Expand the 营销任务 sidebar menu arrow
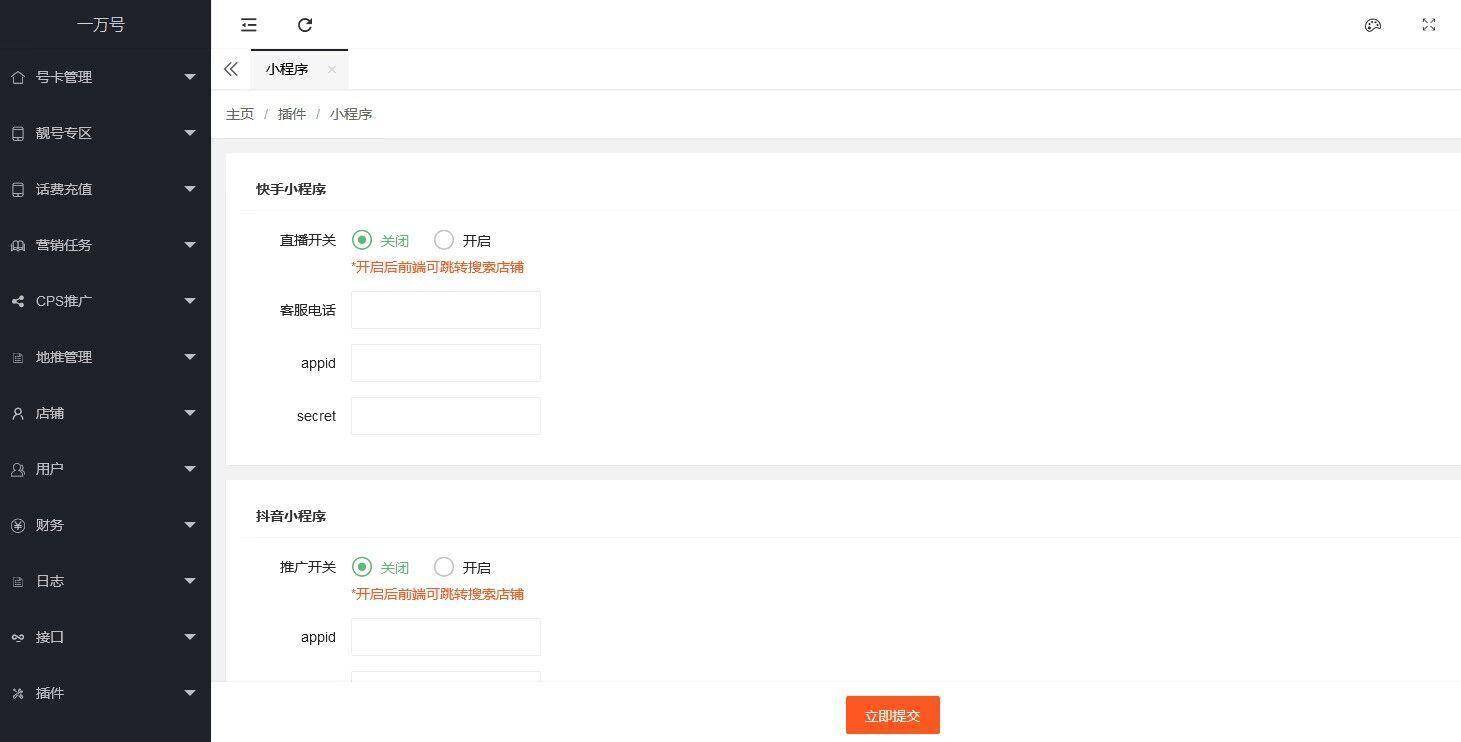The width and height of the screenshot is (1461, 742). (x=190, y=245)
